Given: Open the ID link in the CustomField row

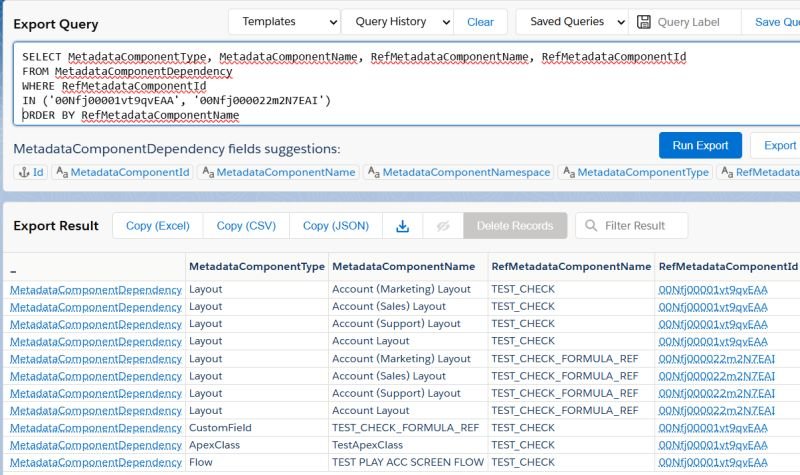Looking at the screenshot, I should point(713,428).
